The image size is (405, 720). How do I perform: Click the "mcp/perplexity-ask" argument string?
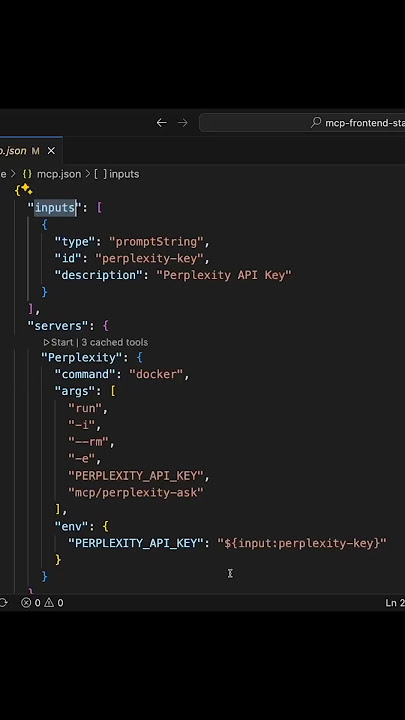136,492
